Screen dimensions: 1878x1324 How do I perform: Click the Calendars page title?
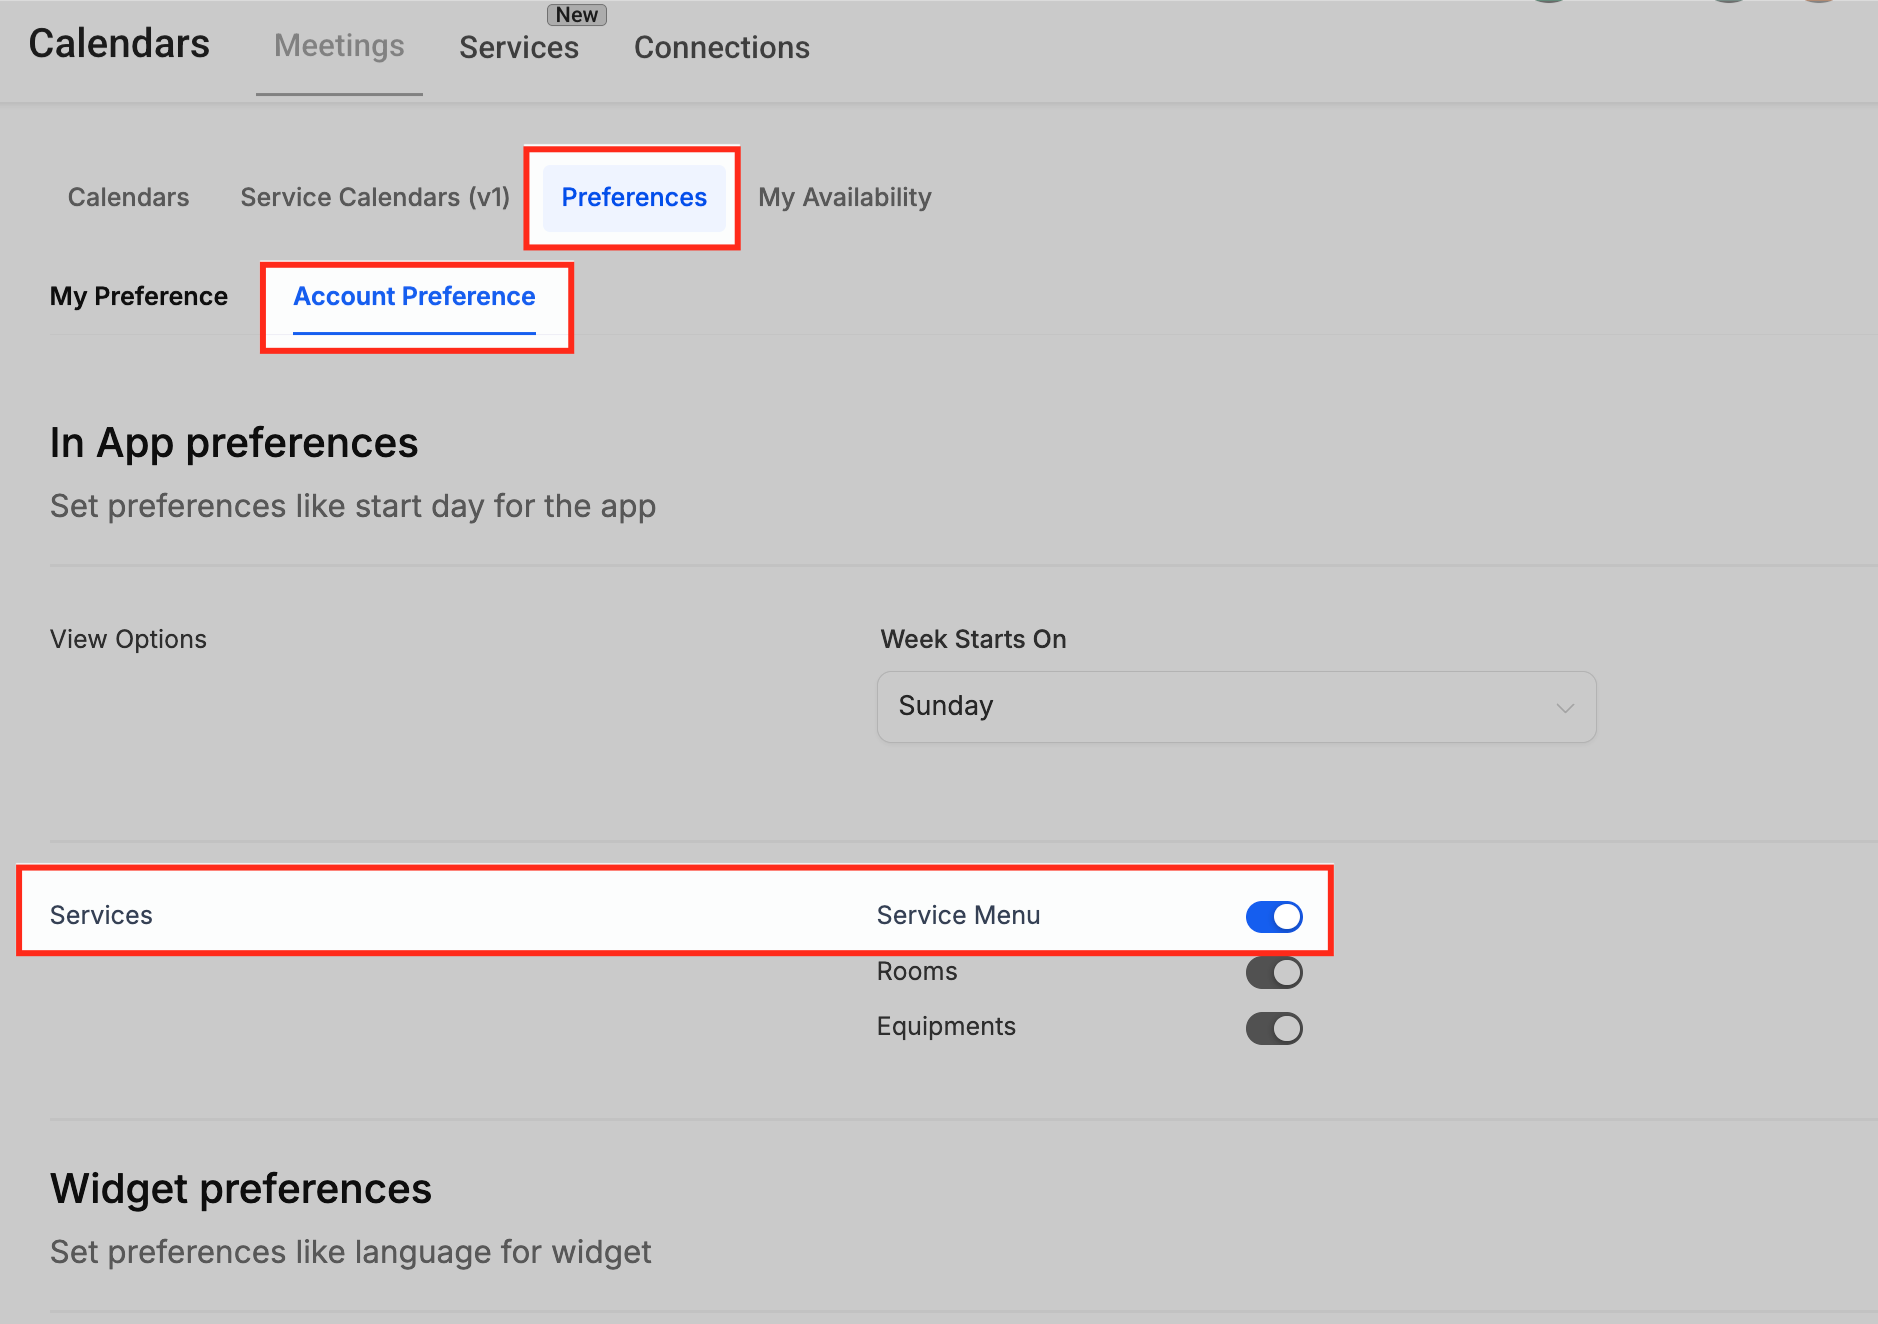click(x=119, y=44)
